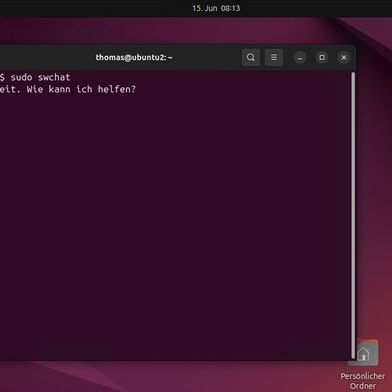Click the terminal's vertical scrollbar
This screenshot has height=392, width=392.
(x=353, y=215)
